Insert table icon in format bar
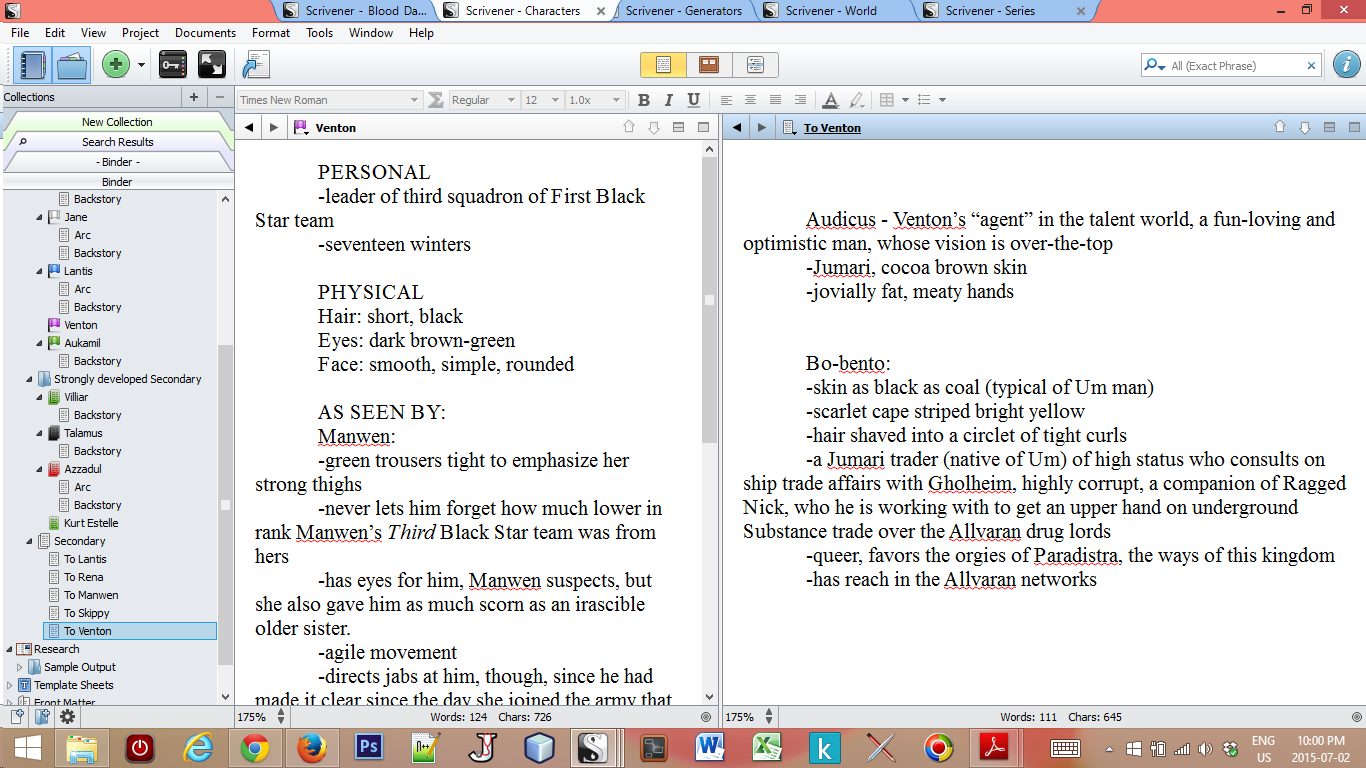 (x=886, y=100)
